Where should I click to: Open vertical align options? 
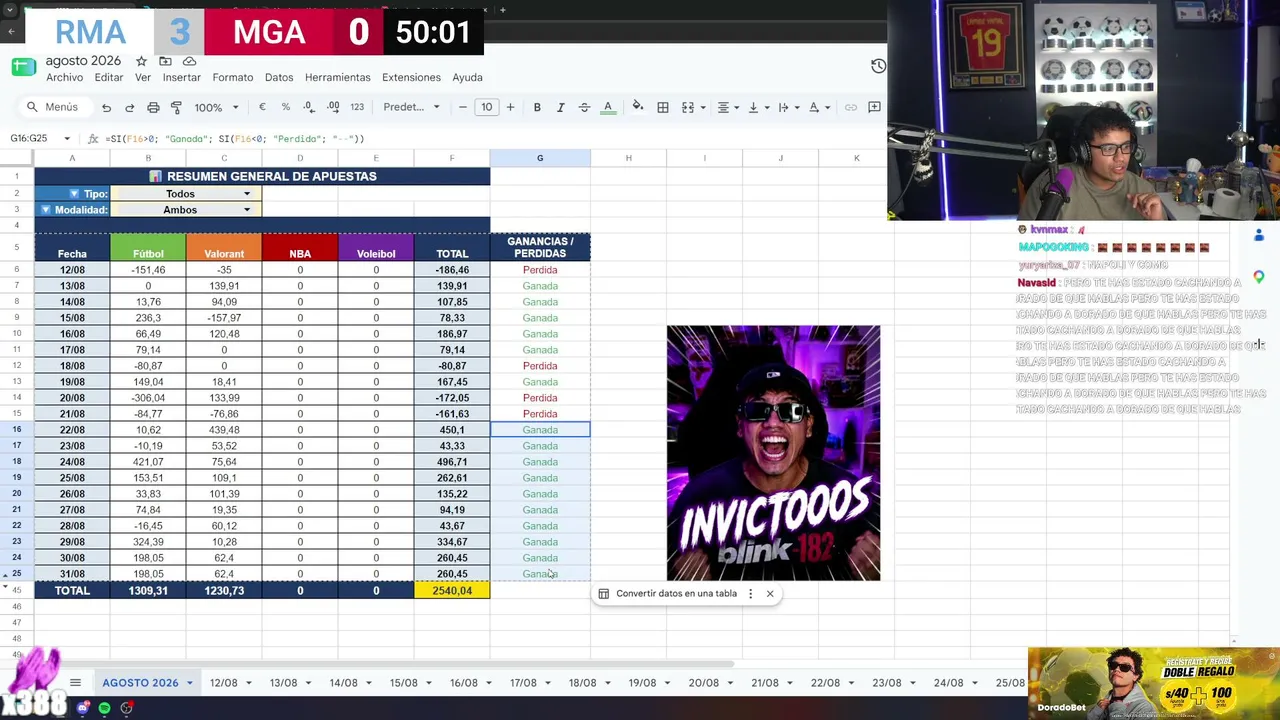click(x=753, y=108)
